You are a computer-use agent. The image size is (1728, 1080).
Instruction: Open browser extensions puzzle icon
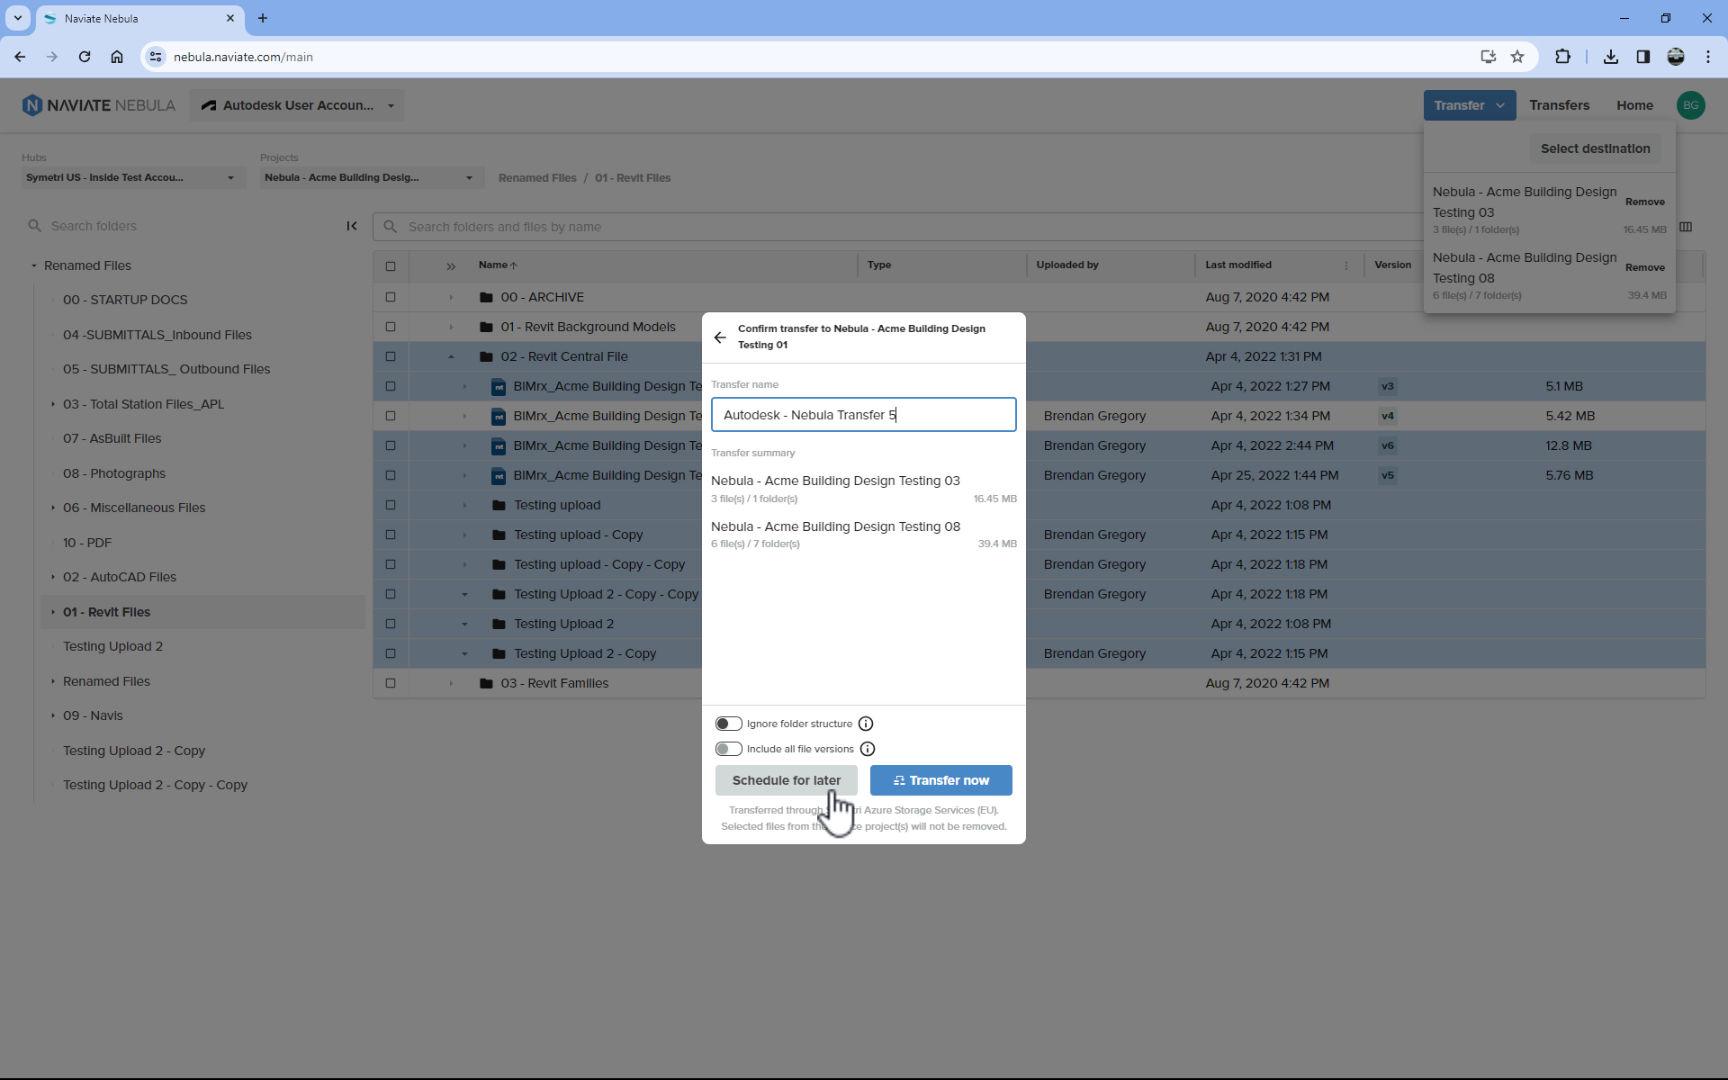pyautogui.click(x=1563, y=57)
